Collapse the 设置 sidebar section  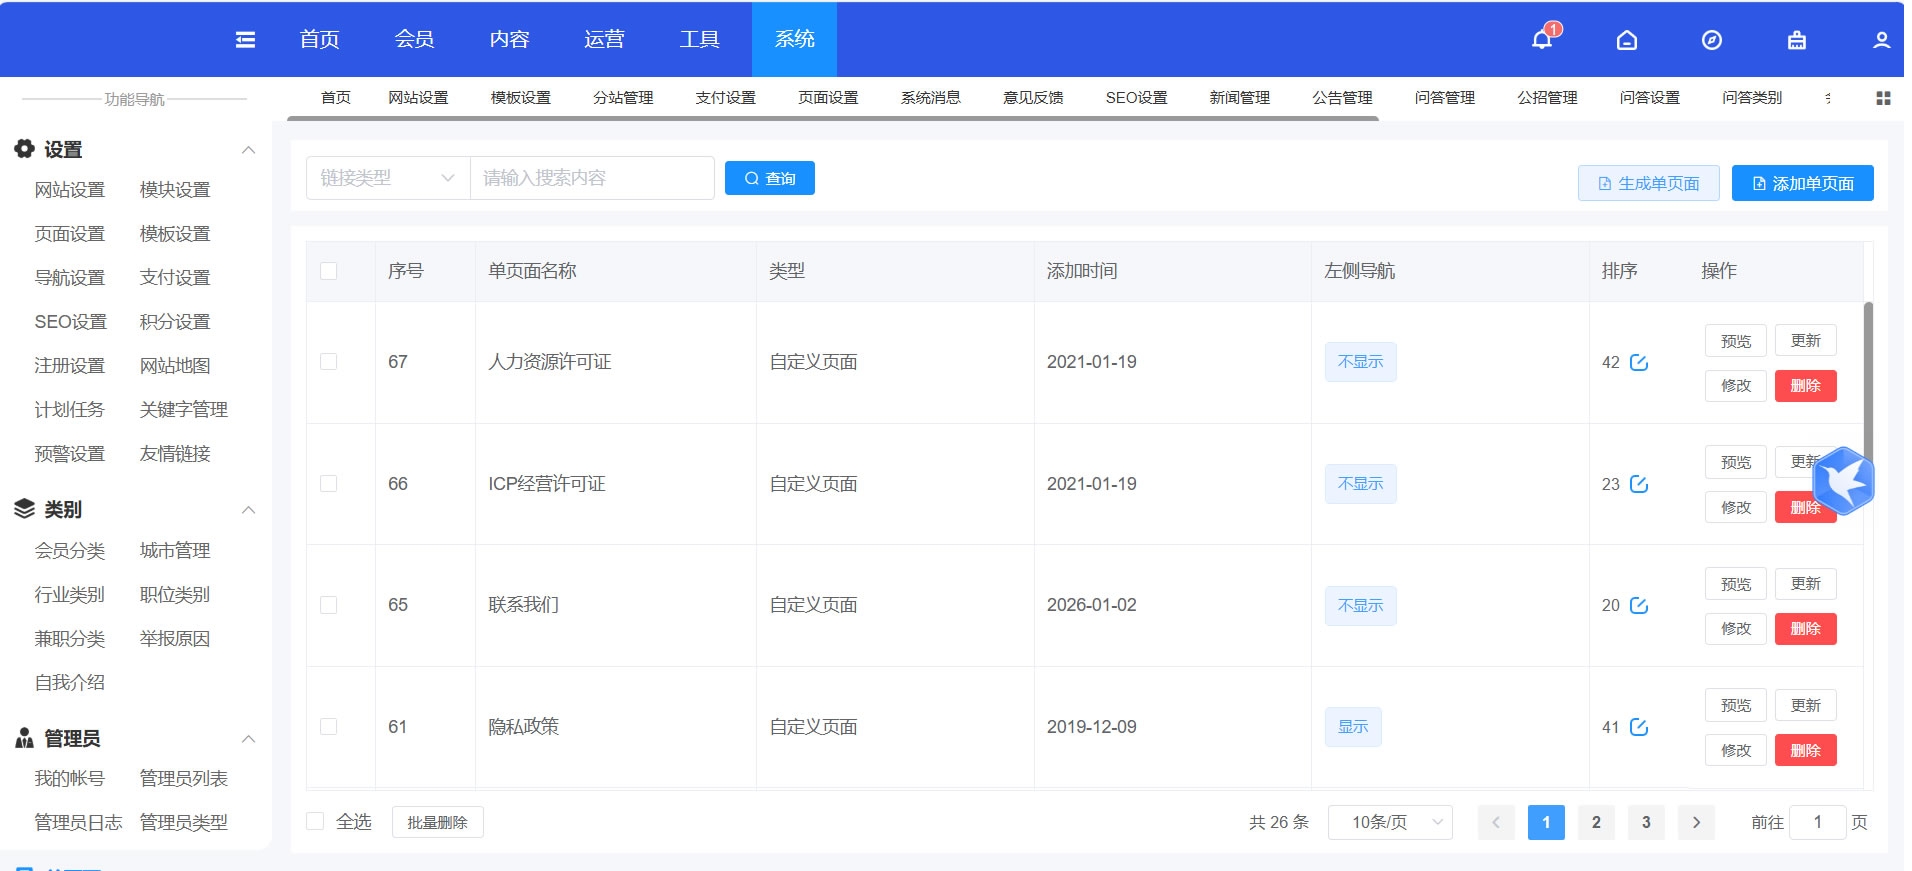coord(249,150)
